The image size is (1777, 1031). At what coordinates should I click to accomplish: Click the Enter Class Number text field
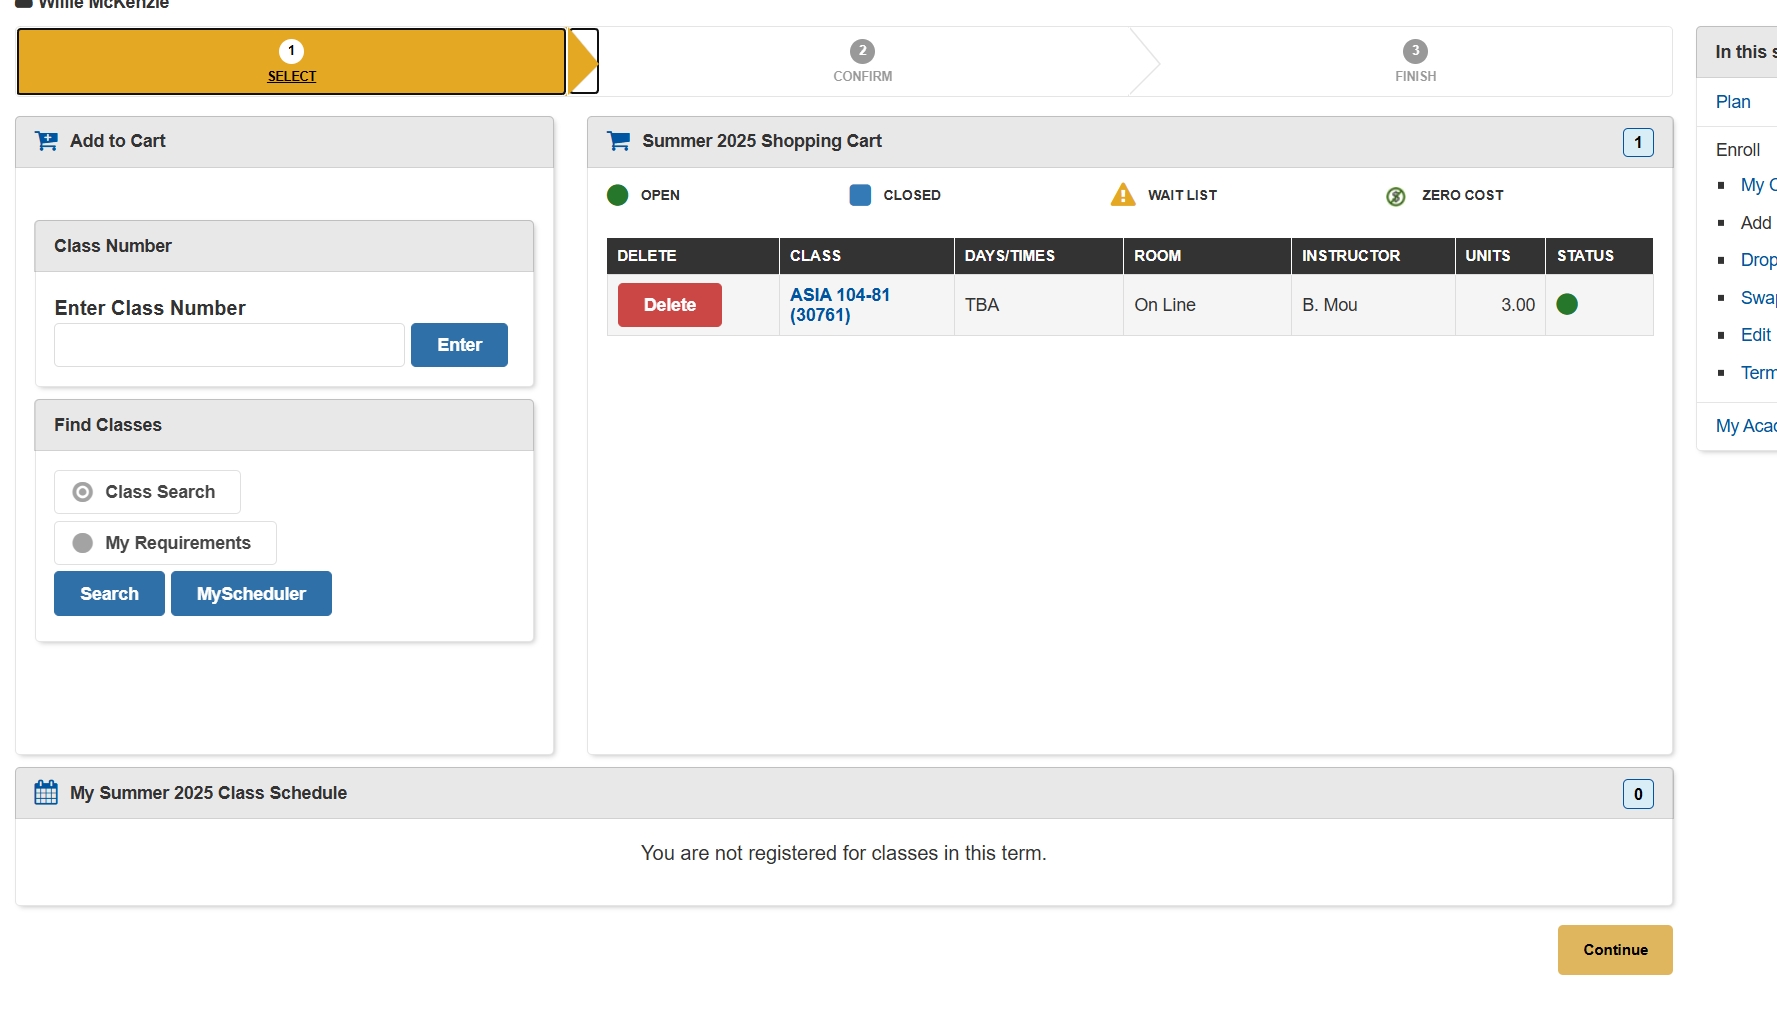tap(229, 345)
